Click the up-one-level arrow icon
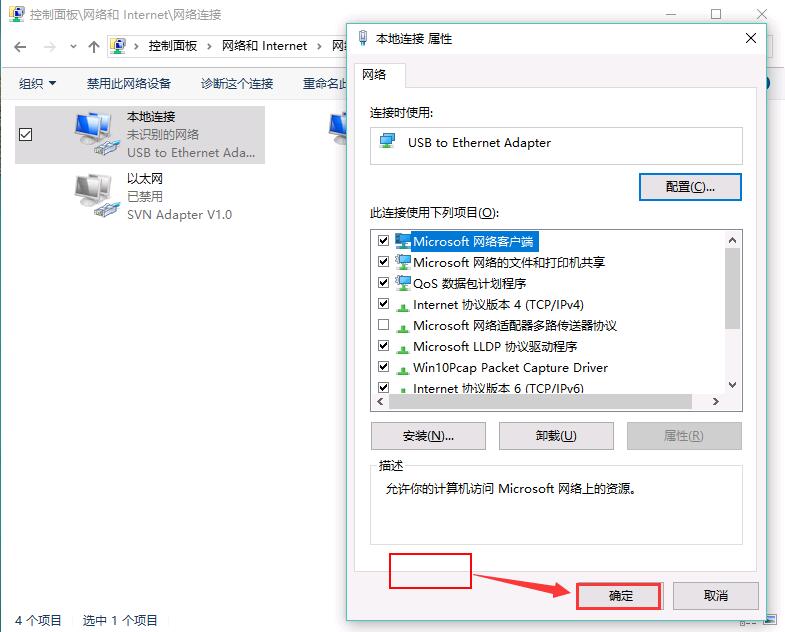 94,47
